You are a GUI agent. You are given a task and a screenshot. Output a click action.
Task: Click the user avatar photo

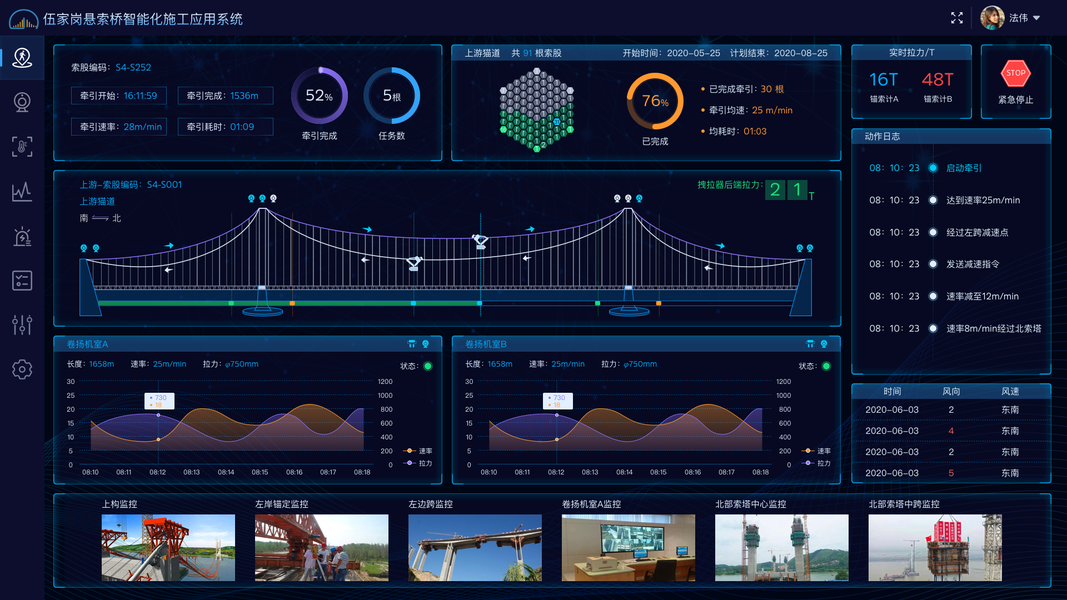992,18
